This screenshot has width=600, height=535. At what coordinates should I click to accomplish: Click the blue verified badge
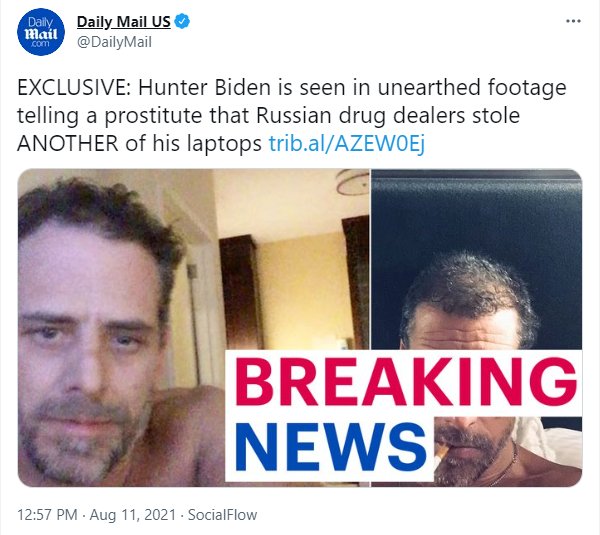(x=182, y=21)
